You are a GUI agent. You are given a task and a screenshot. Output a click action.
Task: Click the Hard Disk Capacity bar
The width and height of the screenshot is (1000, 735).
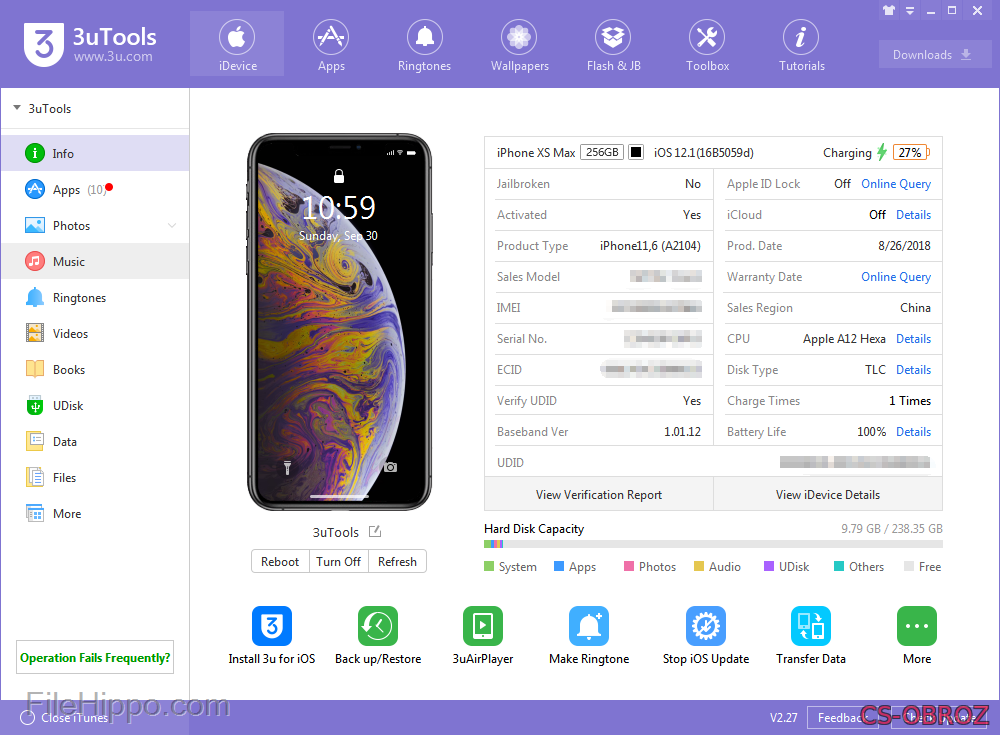712,544
